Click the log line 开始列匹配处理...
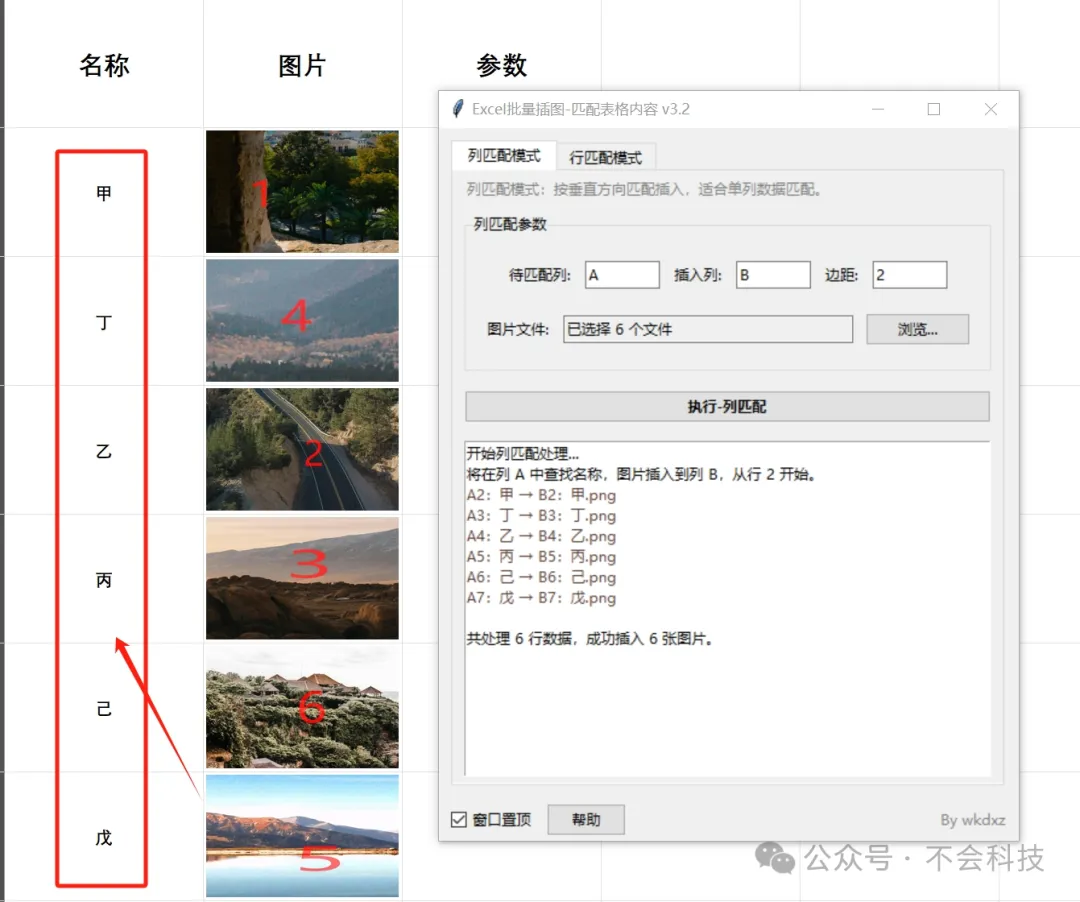 coord(523,454)
